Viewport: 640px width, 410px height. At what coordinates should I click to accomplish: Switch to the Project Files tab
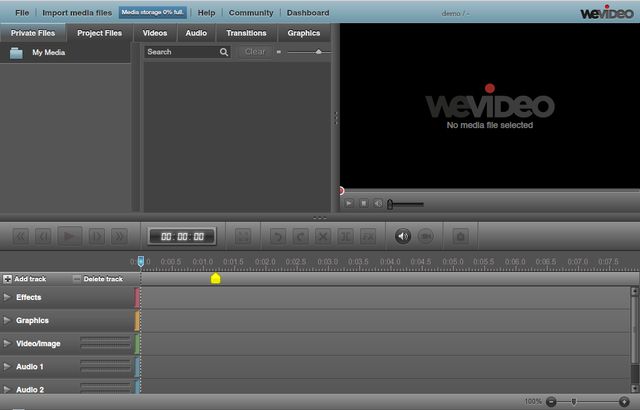100,33
